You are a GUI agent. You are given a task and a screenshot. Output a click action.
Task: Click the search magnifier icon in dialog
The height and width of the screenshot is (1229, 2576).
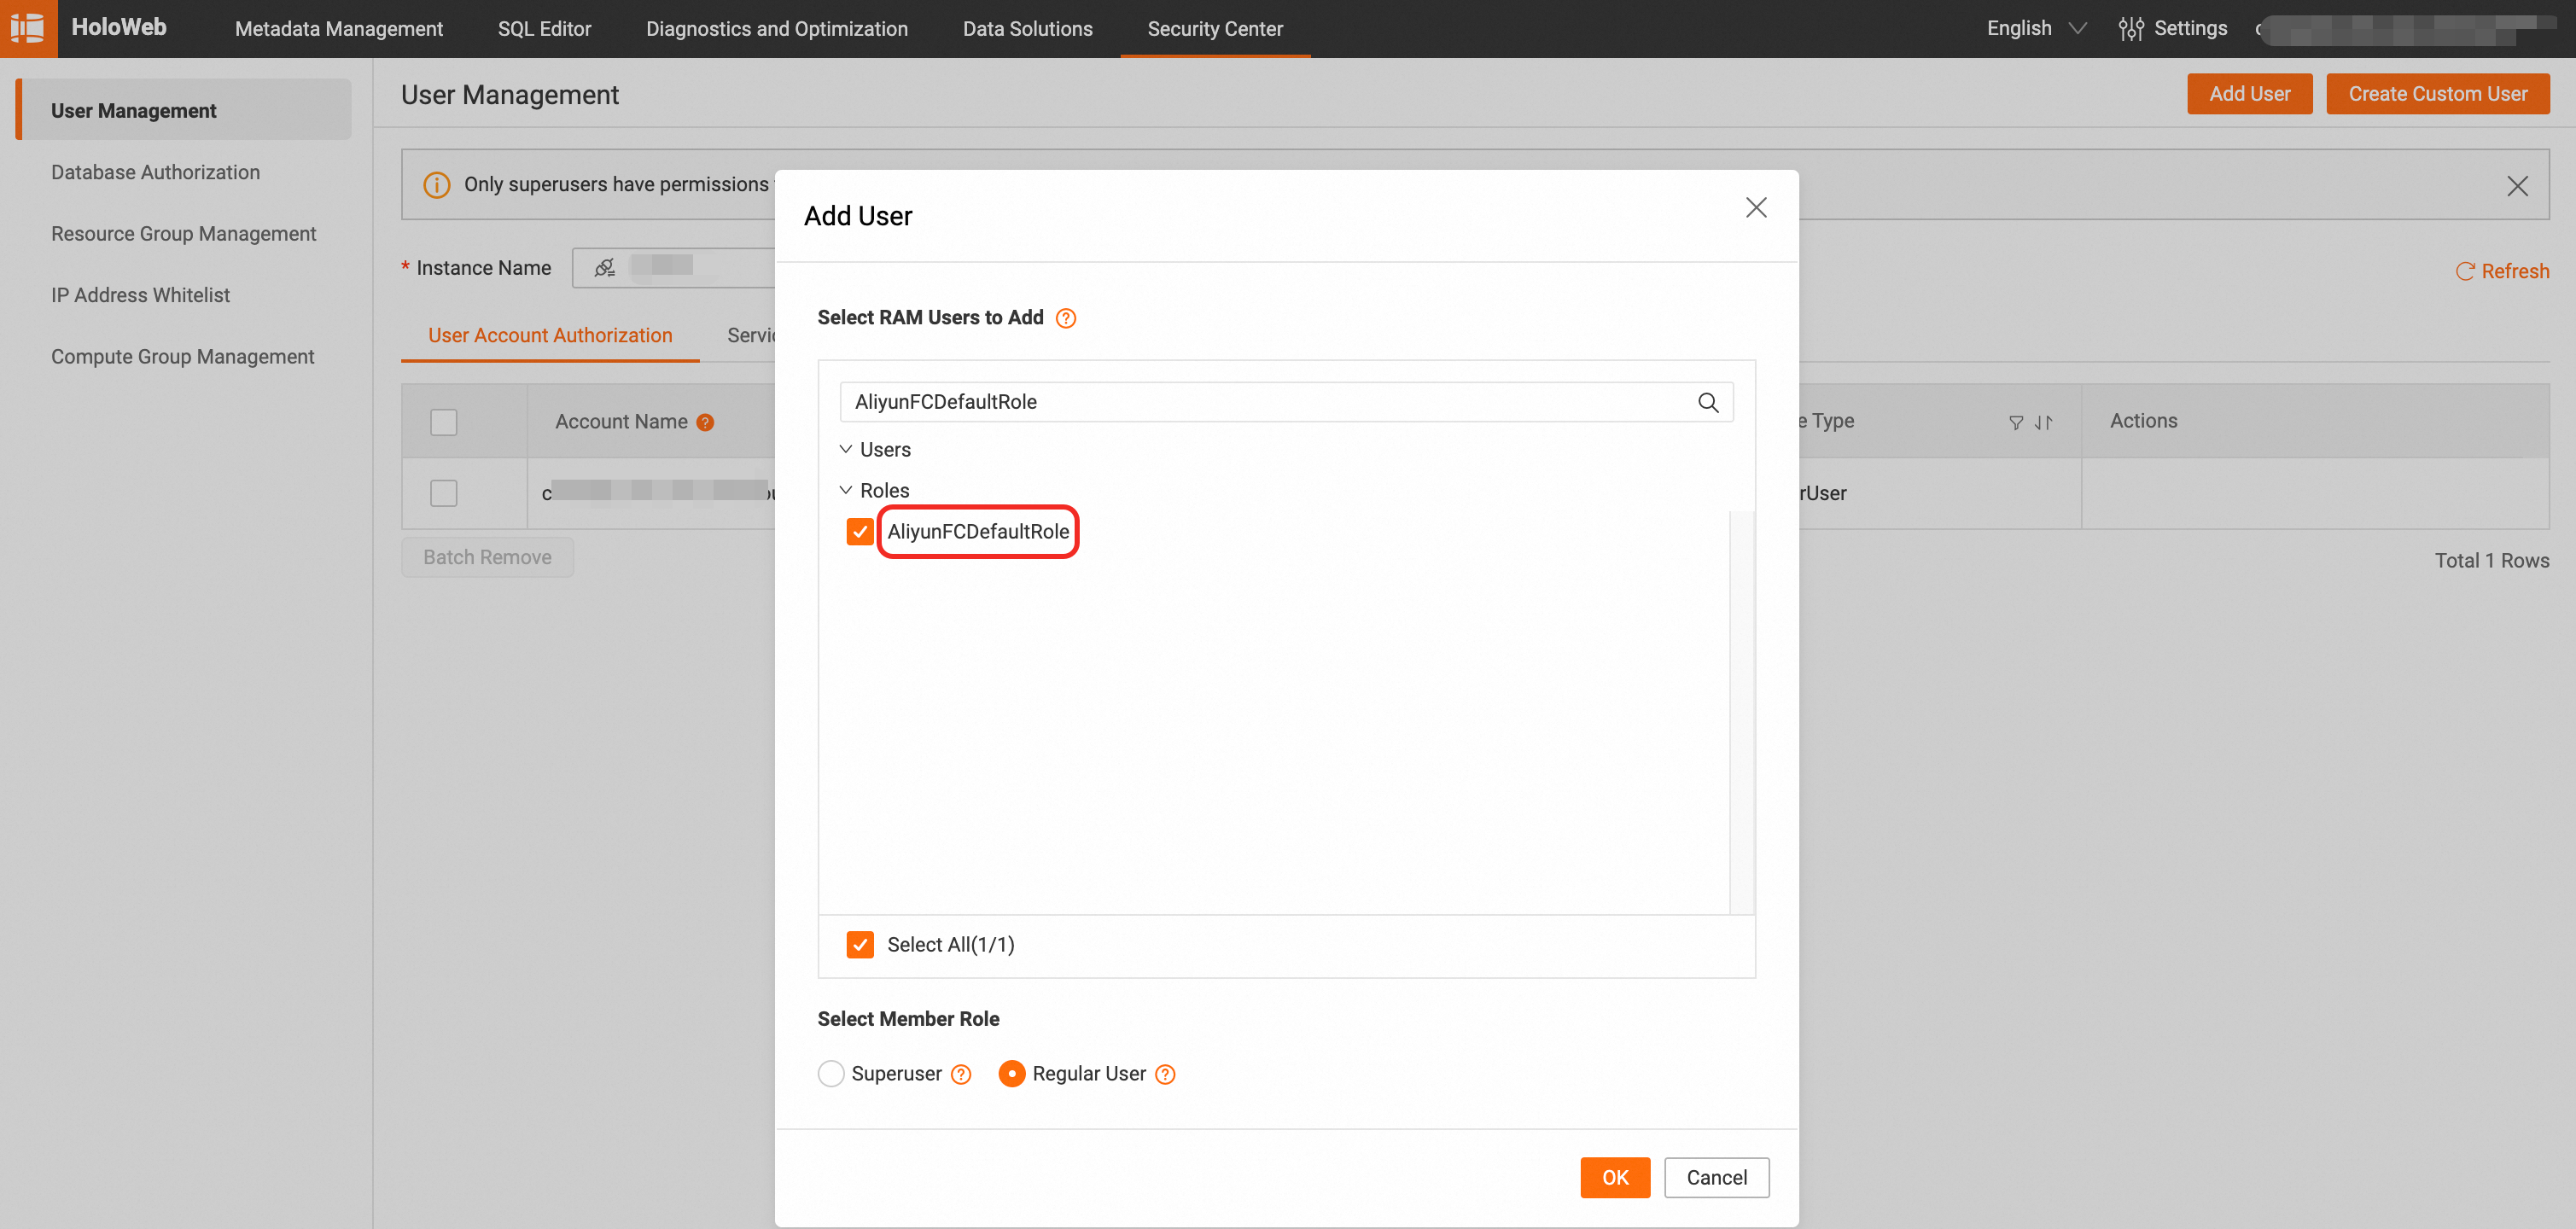coord(1707,402)
